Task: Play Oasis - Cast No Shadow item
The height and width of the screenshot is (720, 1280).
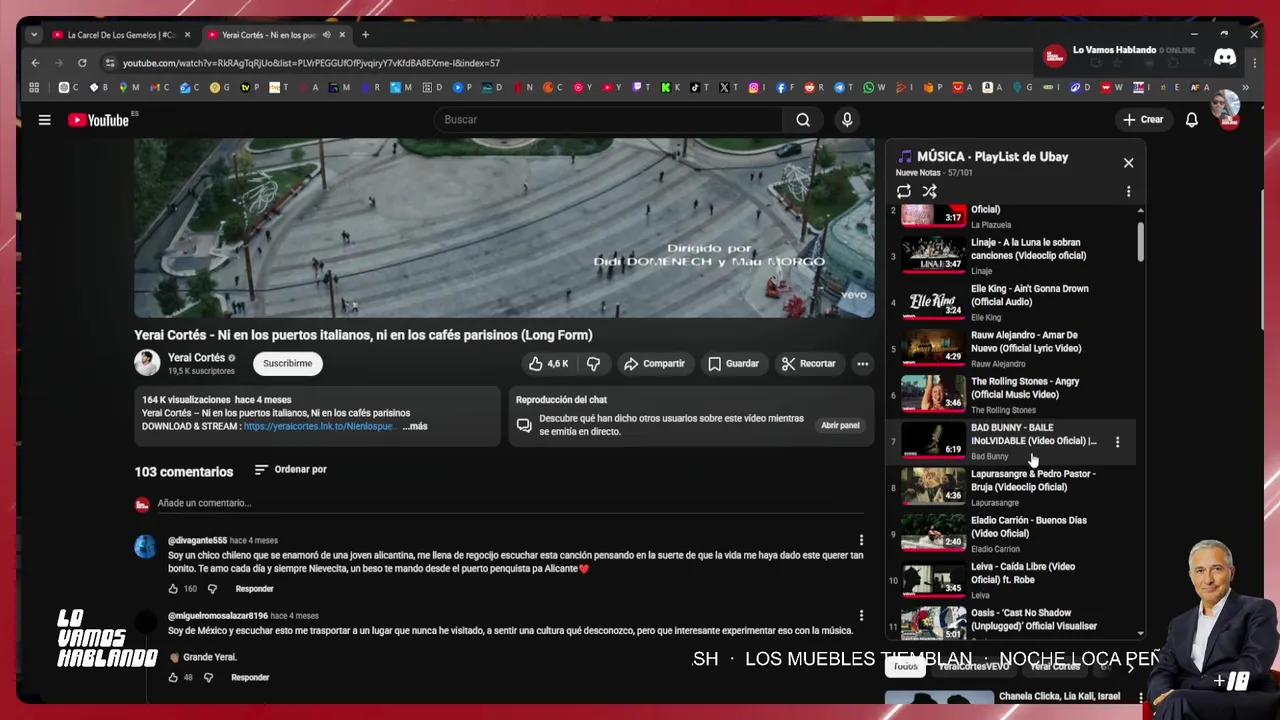Action: (x=1010, y=621)
